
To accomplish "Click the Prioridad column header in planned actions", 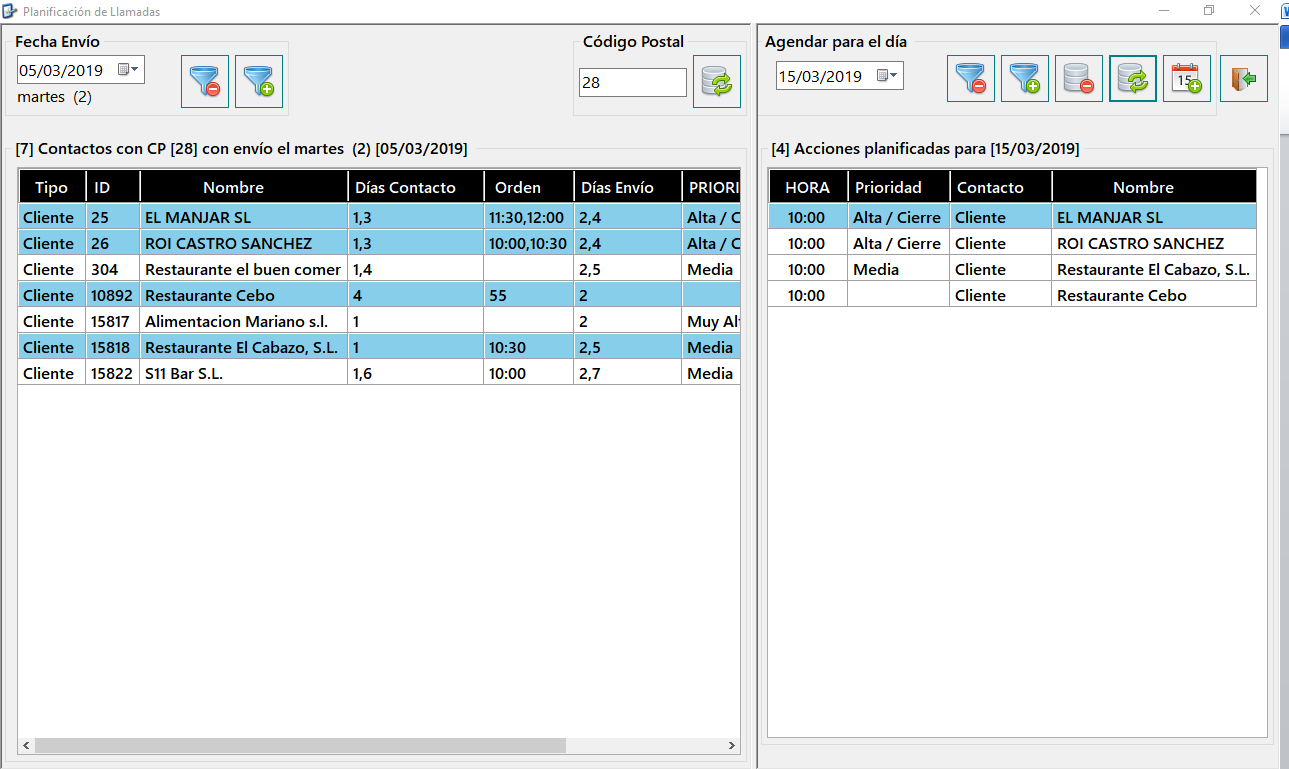I will point(899,187).
